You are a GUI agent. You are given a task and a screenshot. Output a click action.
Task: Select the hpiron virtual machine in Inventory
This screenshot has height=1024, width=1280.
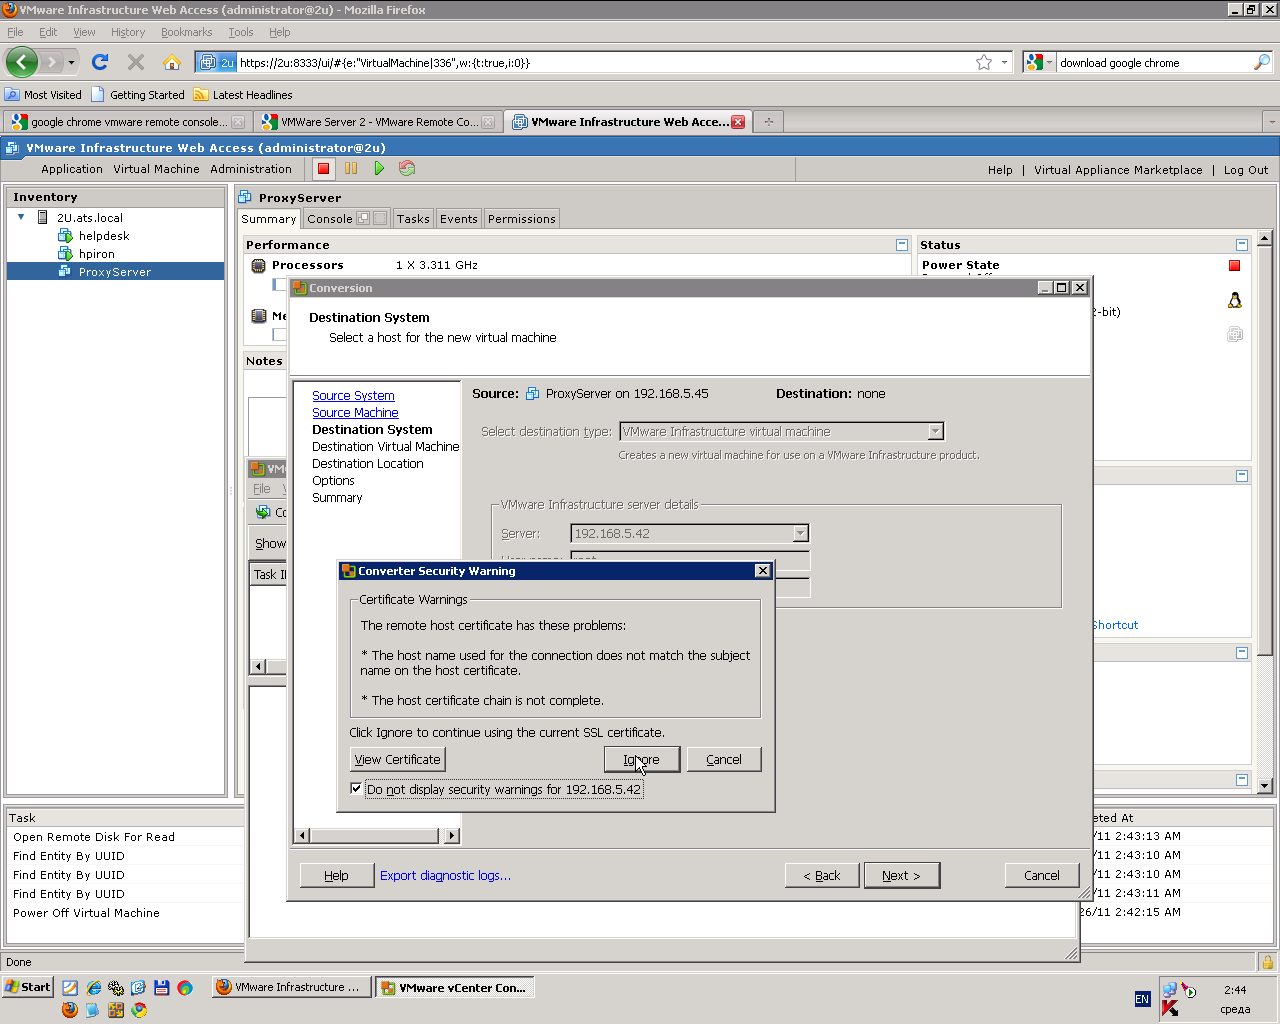coord(97,254)
